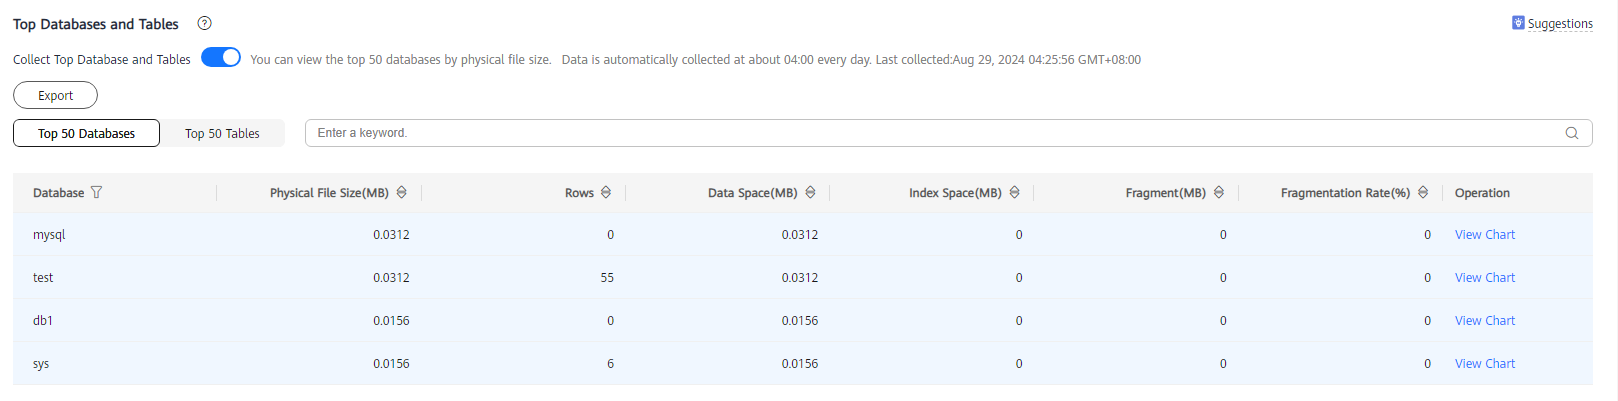Open the Suggestions link text

point(1560,24)
